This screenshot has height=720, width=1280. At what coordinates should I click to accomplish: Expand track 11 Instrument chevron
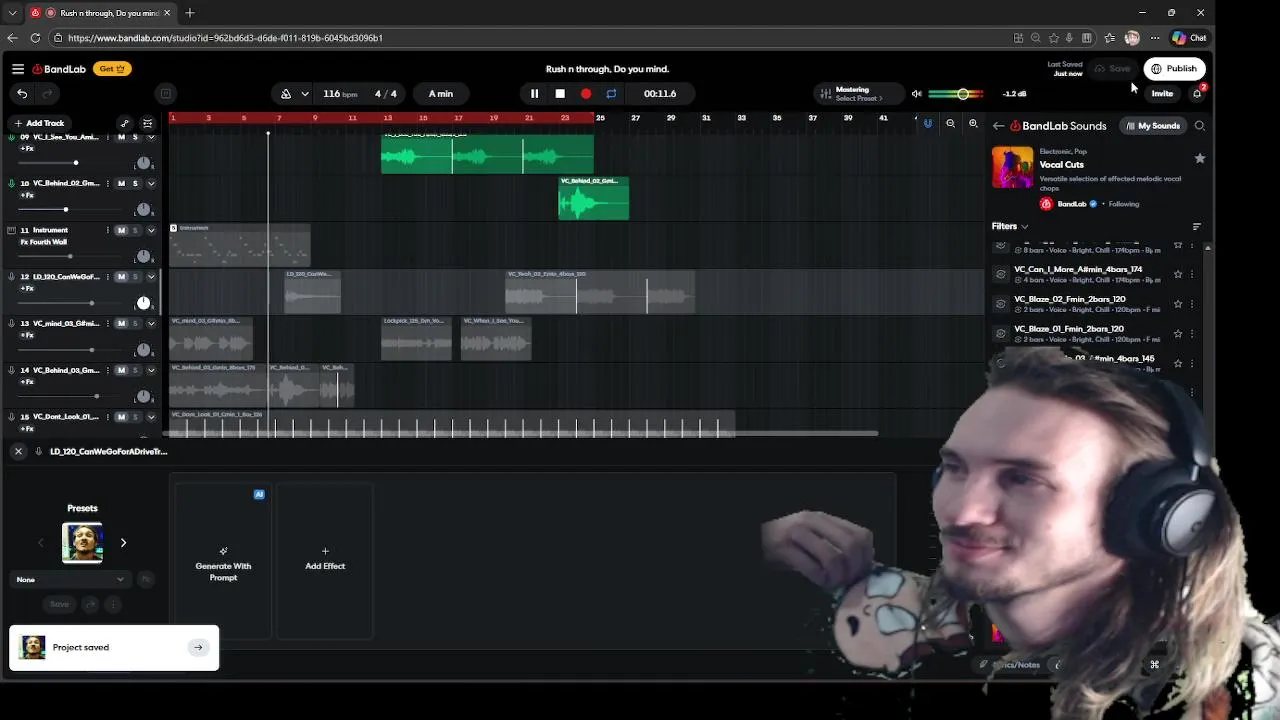coord(151,230)
